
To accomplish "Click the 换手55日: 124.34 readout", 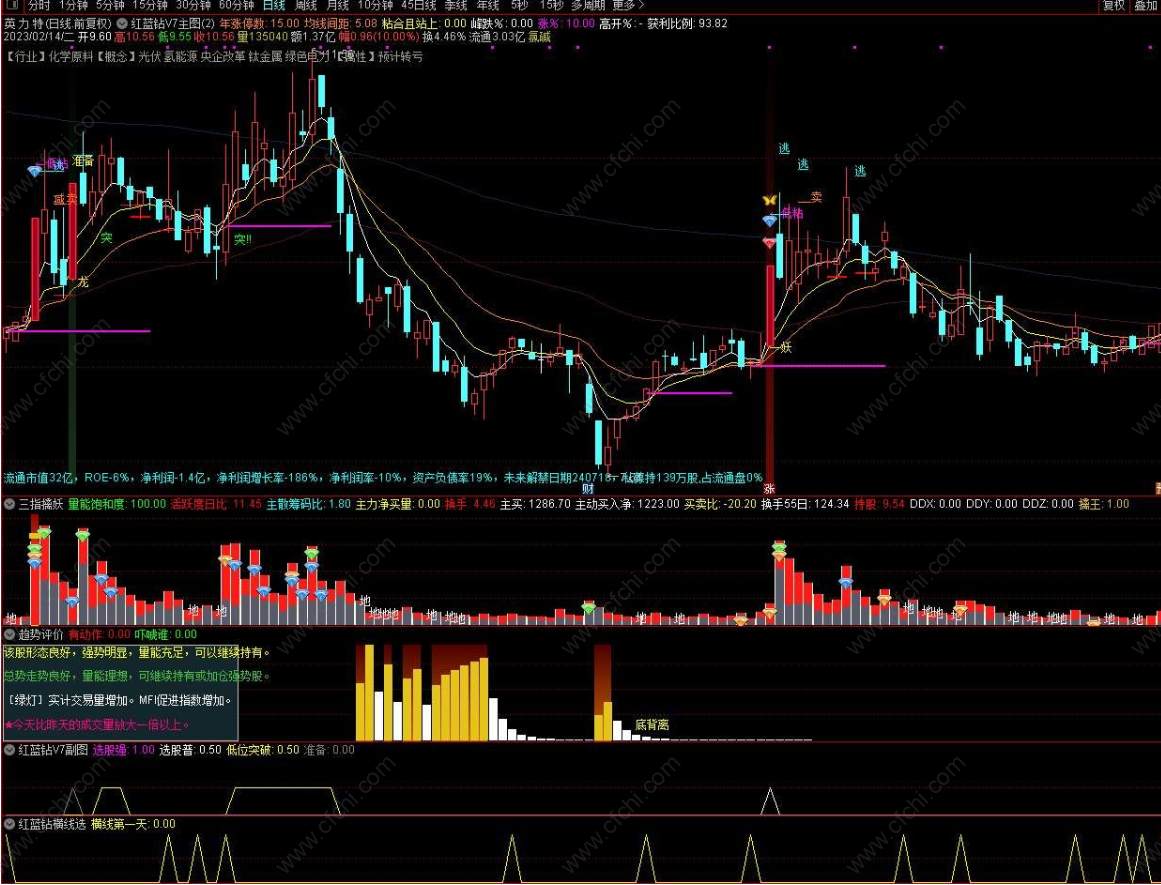I will (805, 504).
